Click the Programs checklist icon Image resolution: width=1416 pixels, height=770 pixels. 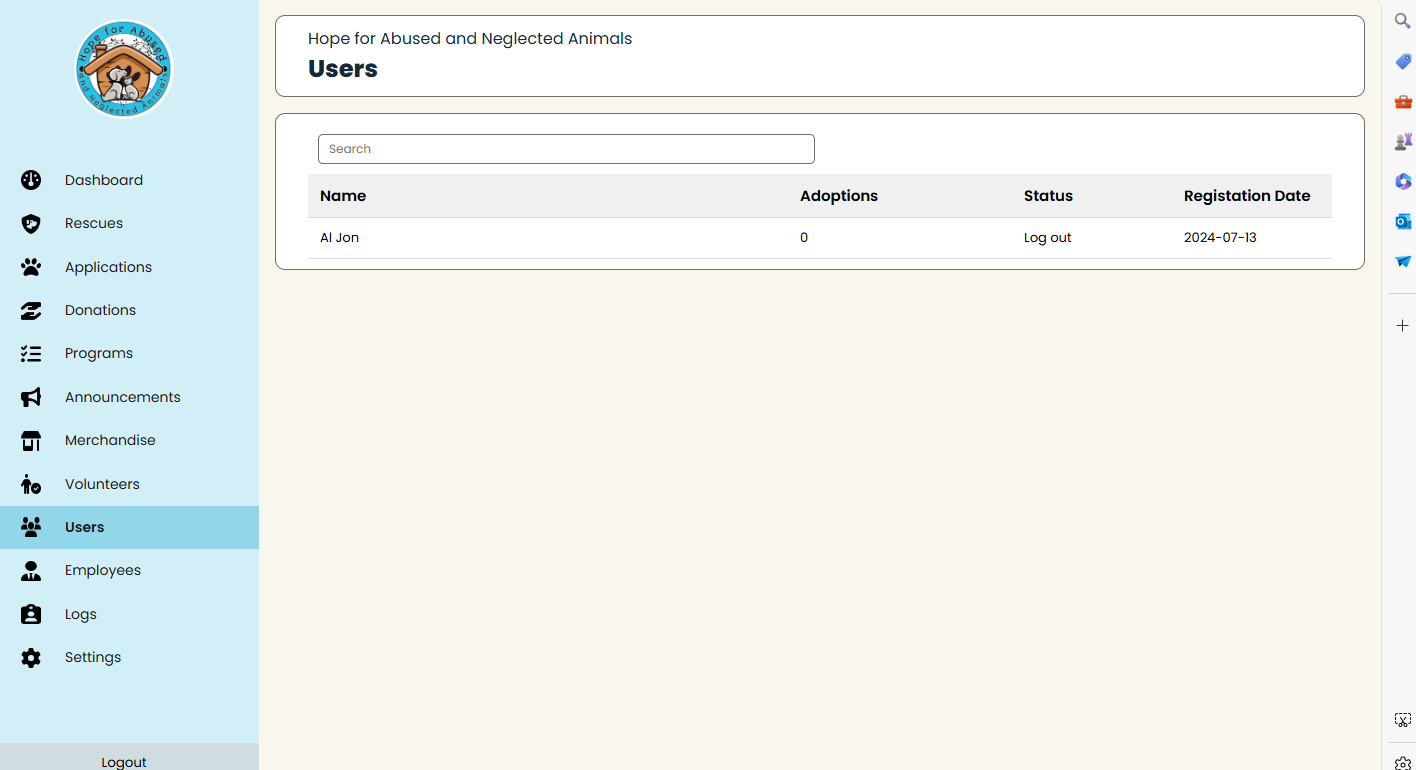click(31, 353)
